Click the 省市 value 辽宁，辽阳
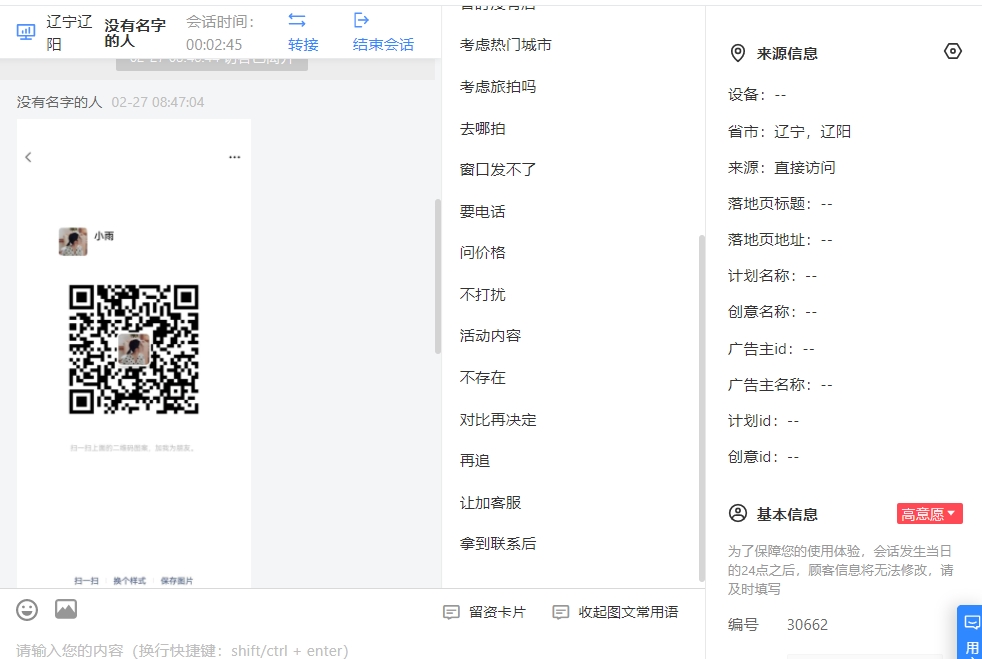Image resolution: width=982 pixels, height=659 pixels. point(812,132)
